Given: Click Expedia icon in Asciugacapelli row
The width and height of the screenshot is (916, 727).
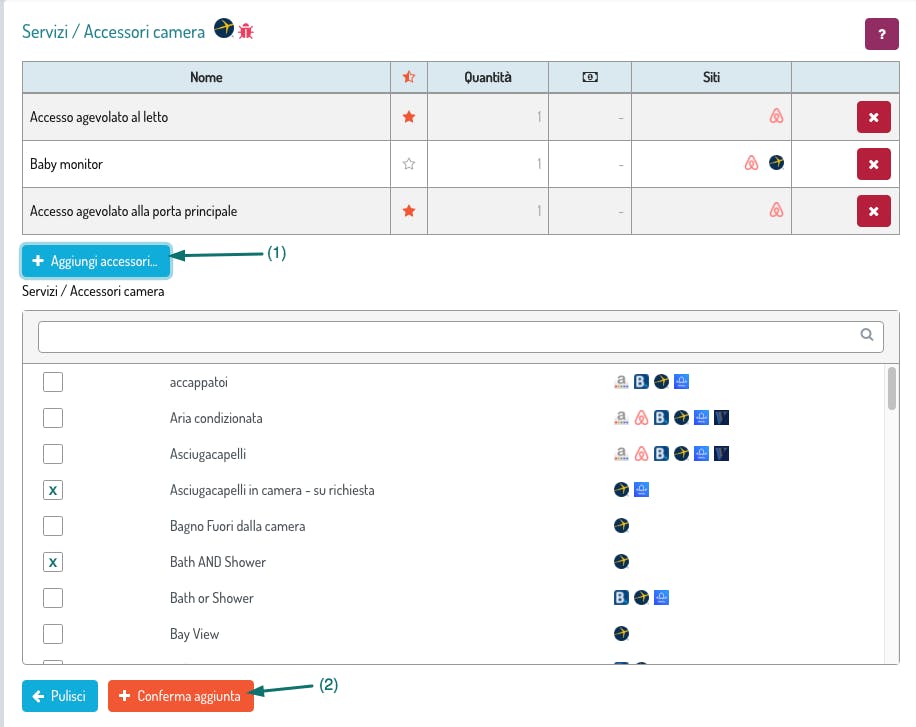Looking at the screenshot, I should tap(681, 453).
